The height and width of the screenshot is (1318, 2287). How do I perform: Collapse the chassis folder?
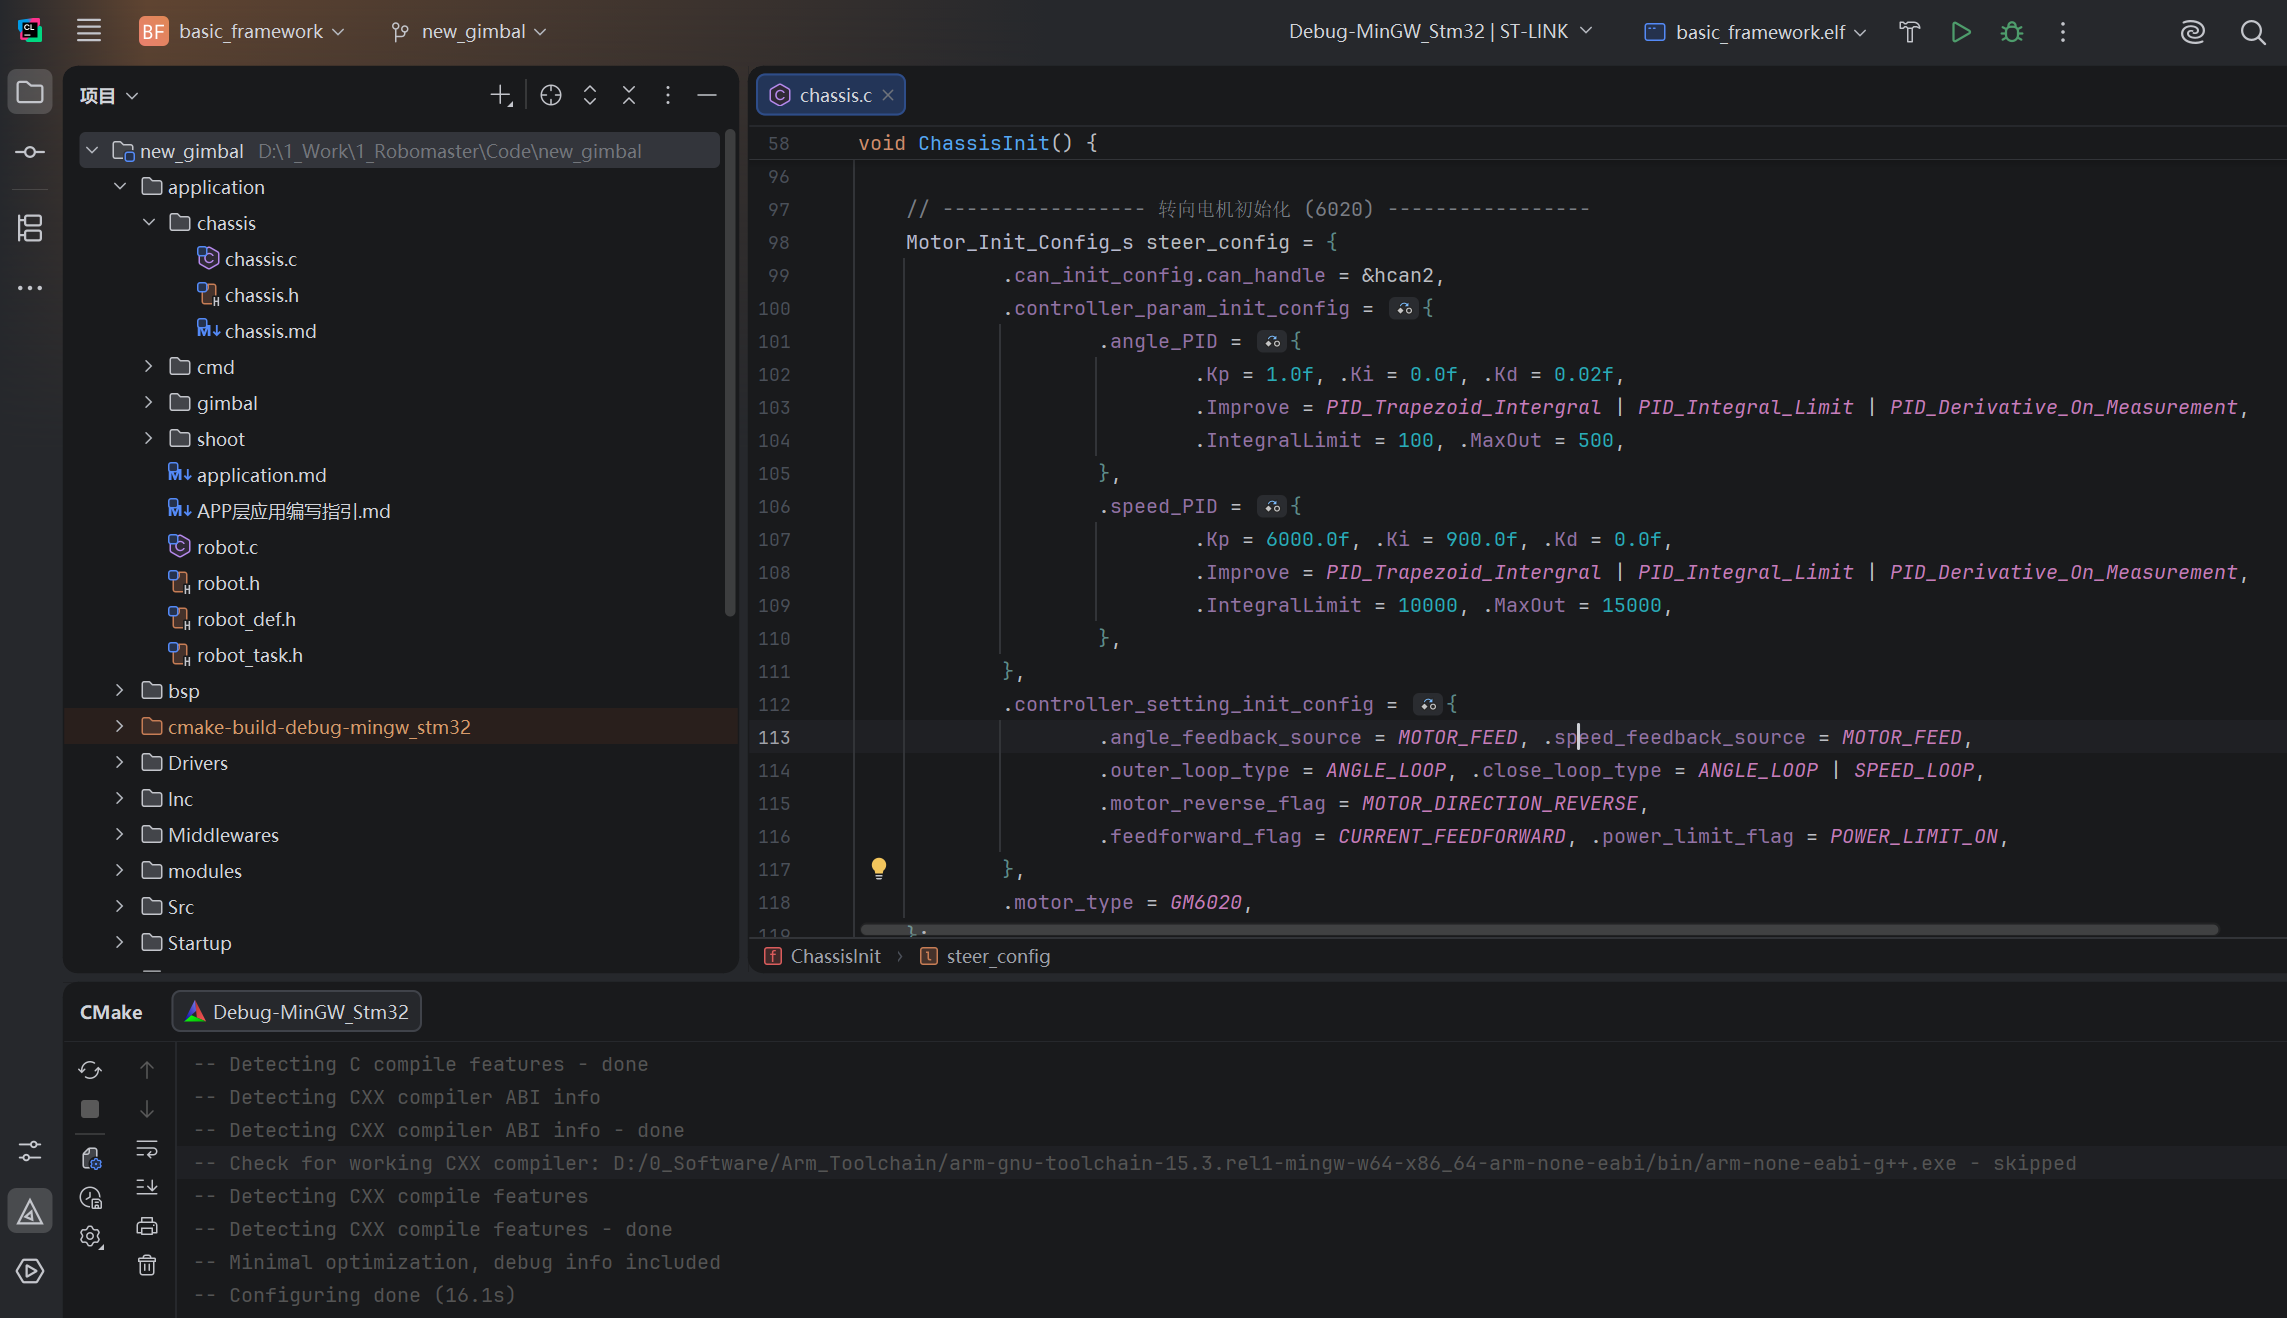point(148,223)
